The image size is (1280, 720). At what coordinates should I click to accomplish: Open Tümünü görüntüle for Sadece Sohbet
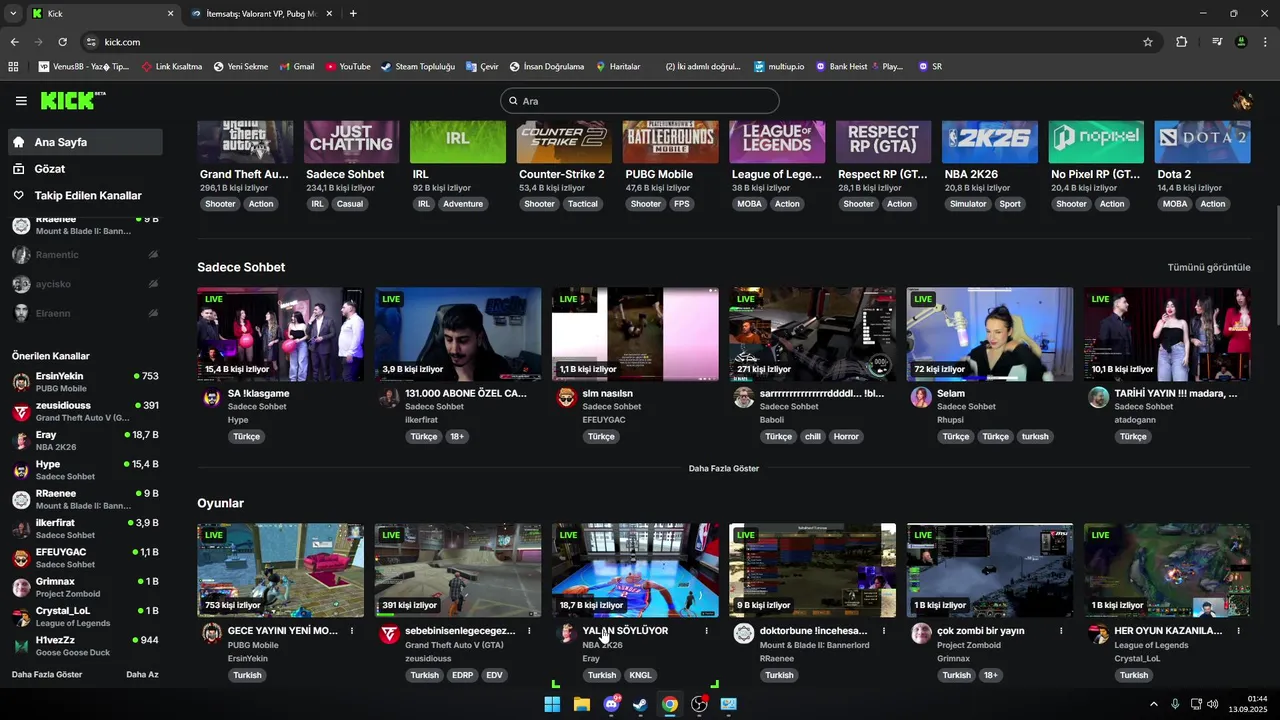1209,268
